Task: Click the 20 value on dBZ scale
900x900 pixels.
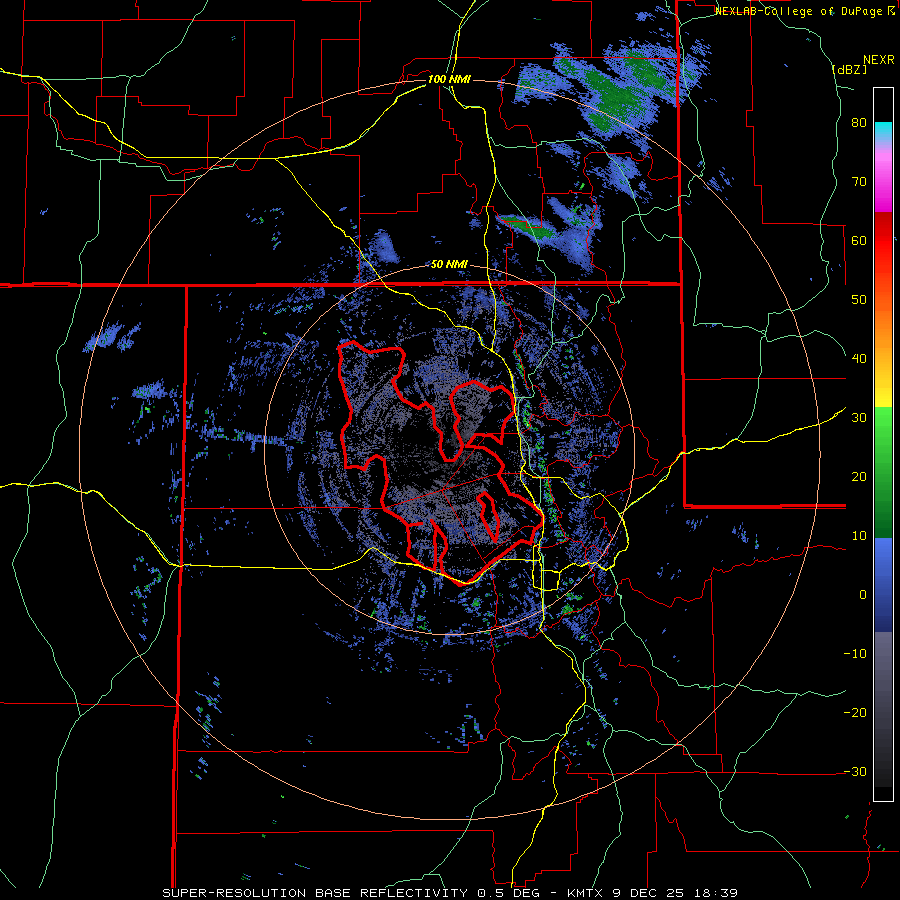Action: click(x=859, y=477)
